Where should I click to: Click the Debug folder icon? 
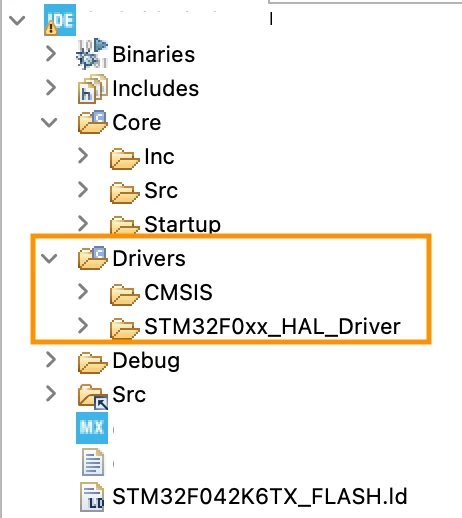[x=93, y=362]
